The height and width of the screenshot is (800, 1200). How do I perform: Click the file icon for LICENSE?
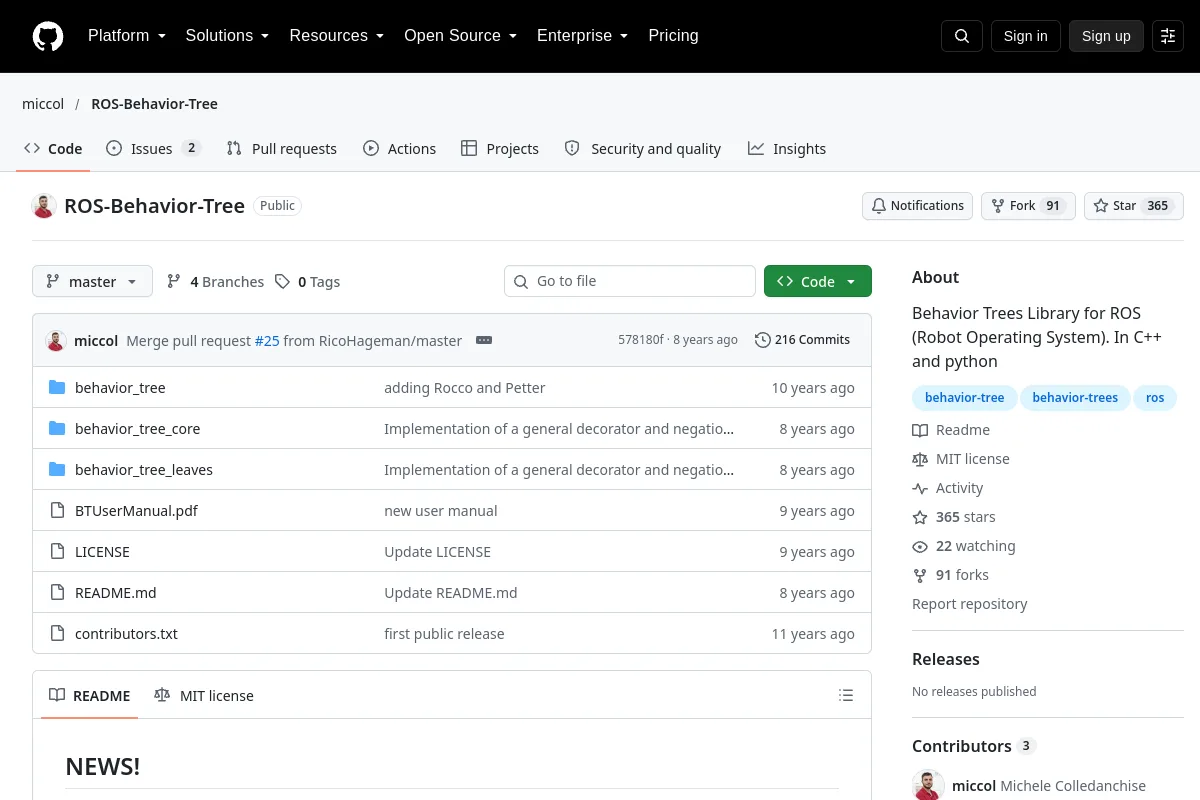click(57, 552)
